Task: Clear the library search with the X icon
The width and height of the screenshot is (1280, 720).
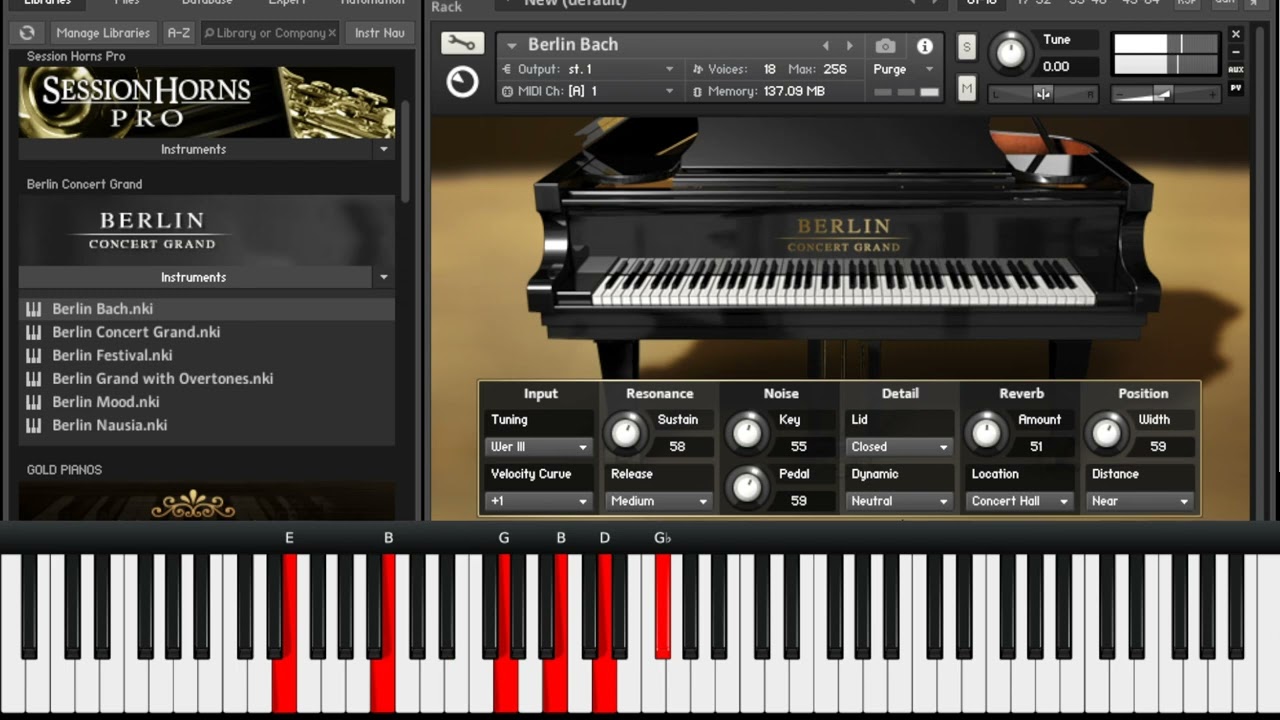Action: click(x=332, y=33)
